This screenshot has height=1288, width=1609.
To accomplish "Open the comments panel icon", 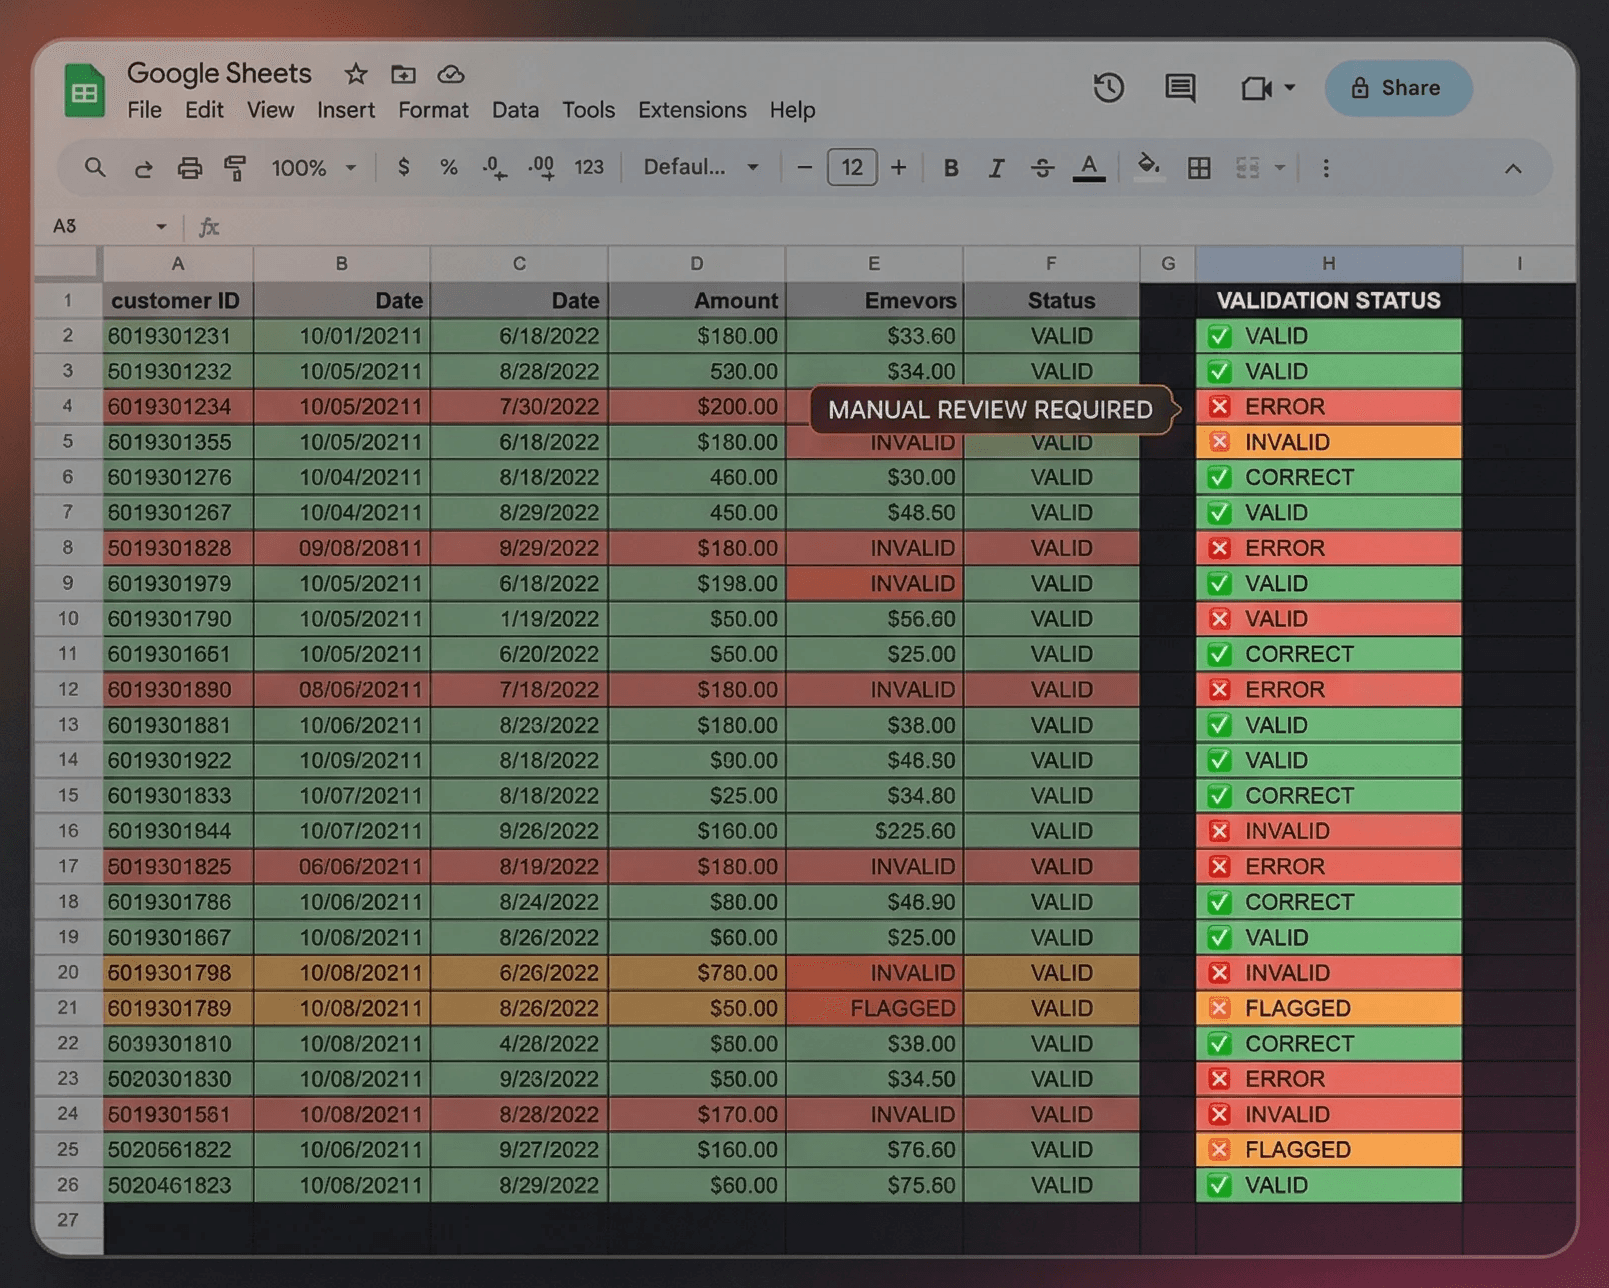I will point(1180,88).
